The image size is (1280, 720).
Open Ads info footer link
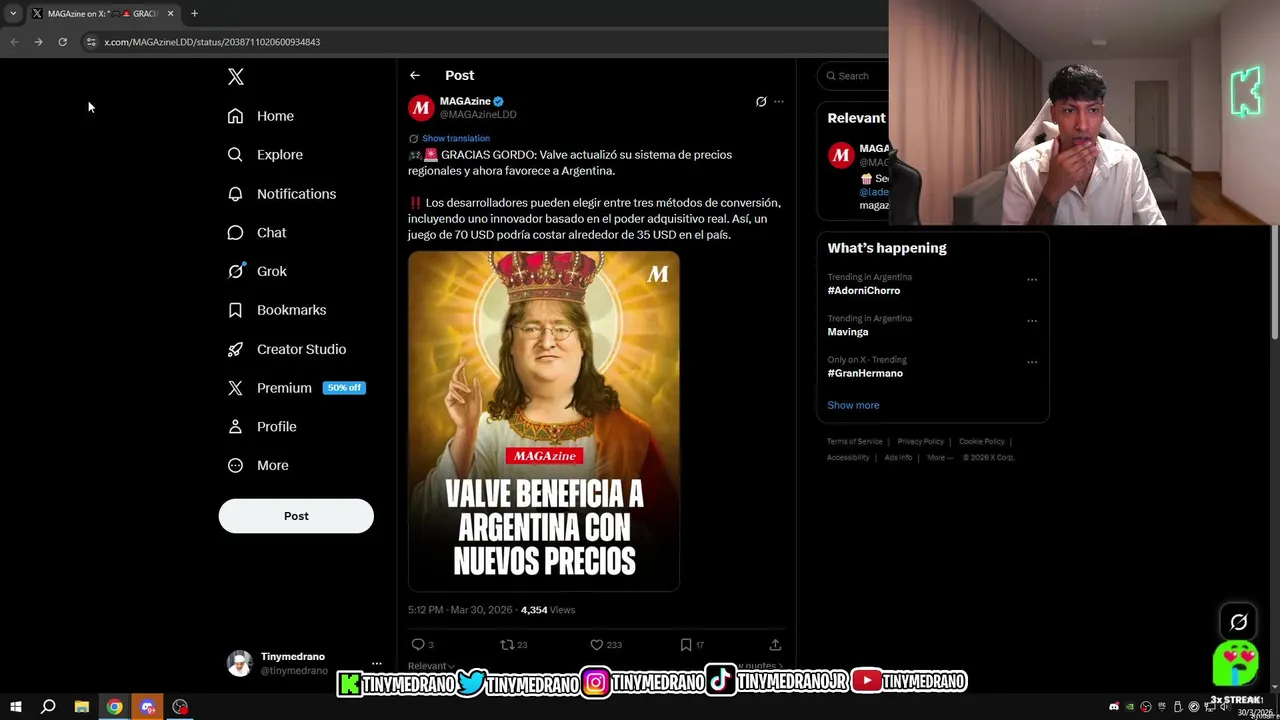(x=898, y=457)
